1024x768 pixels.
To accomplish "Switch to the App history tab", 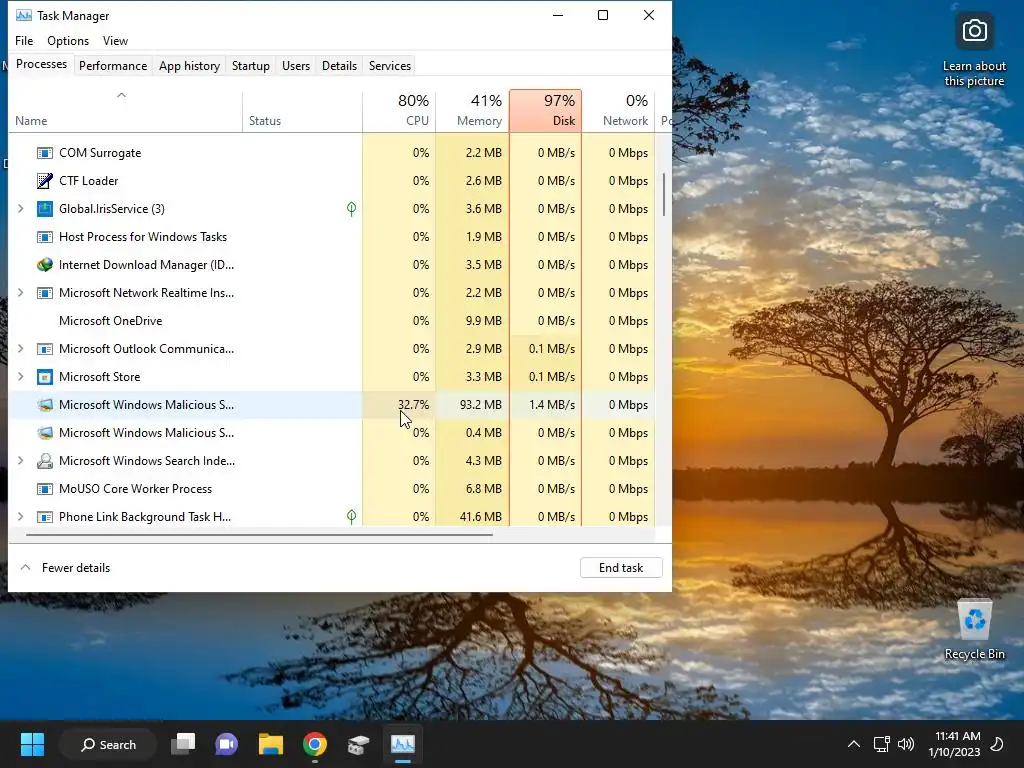I will click(x=189, y=65).
